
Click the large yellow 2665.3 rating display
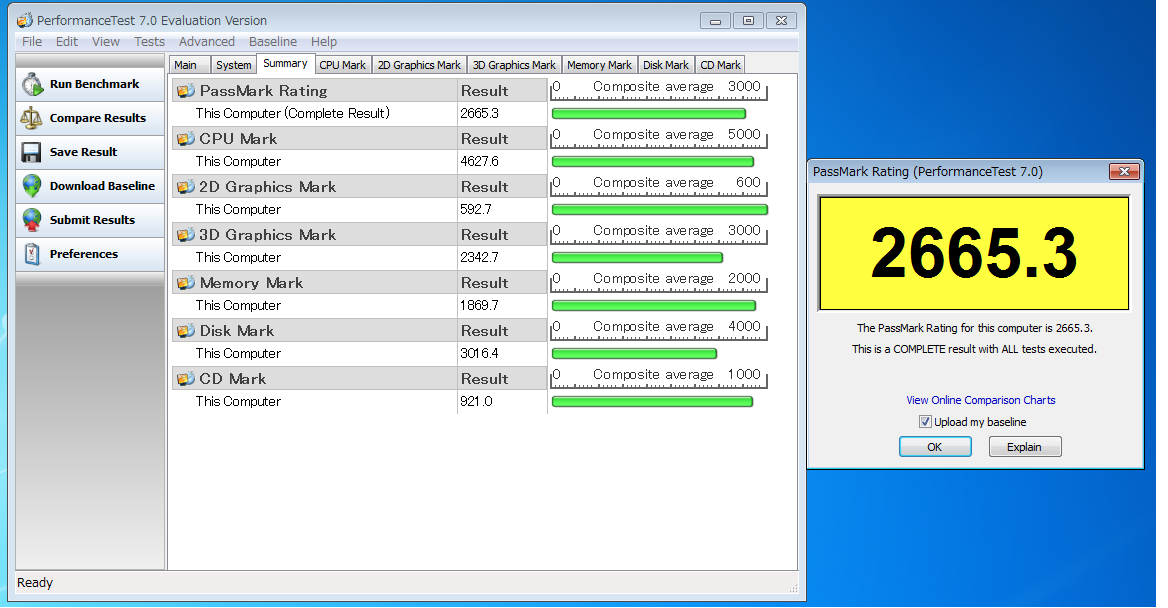tap(974, 253)
